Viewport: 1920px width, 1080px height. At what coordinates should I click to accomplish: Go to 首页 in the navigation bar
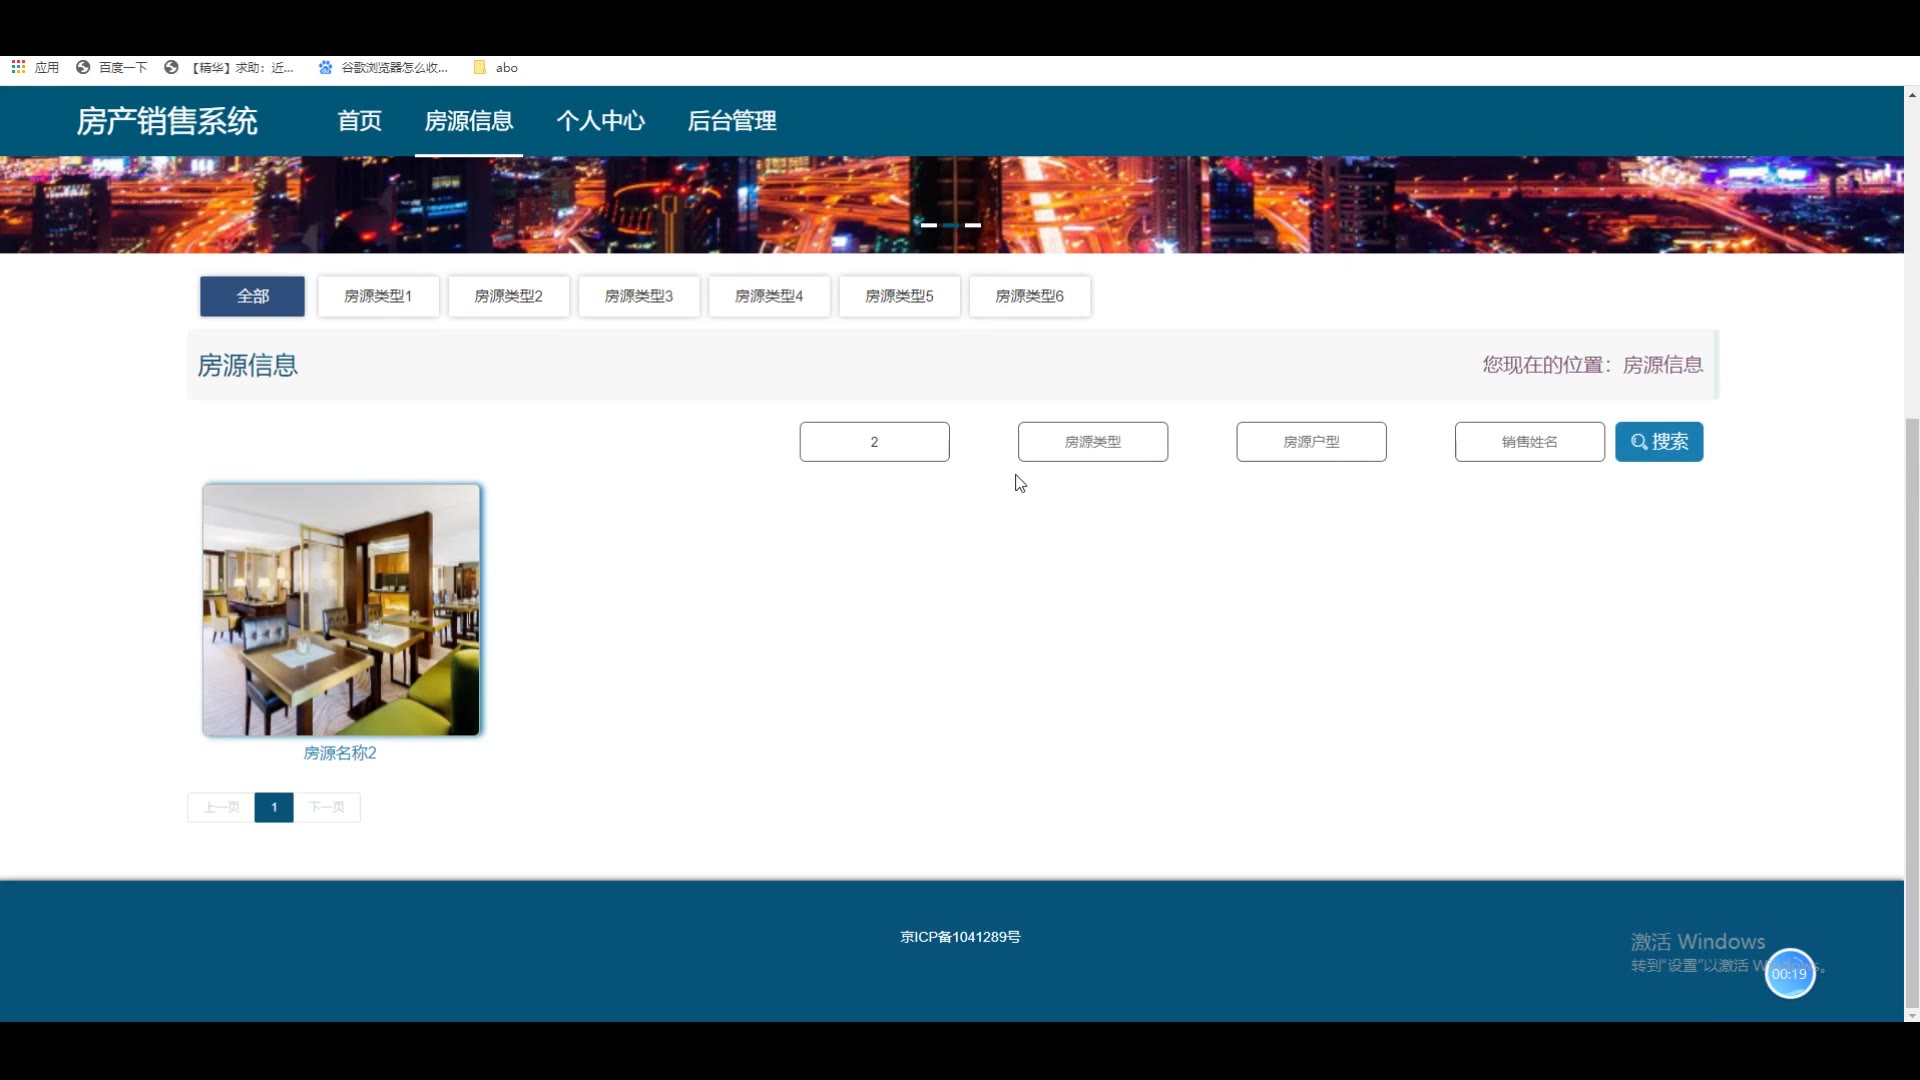360,121
